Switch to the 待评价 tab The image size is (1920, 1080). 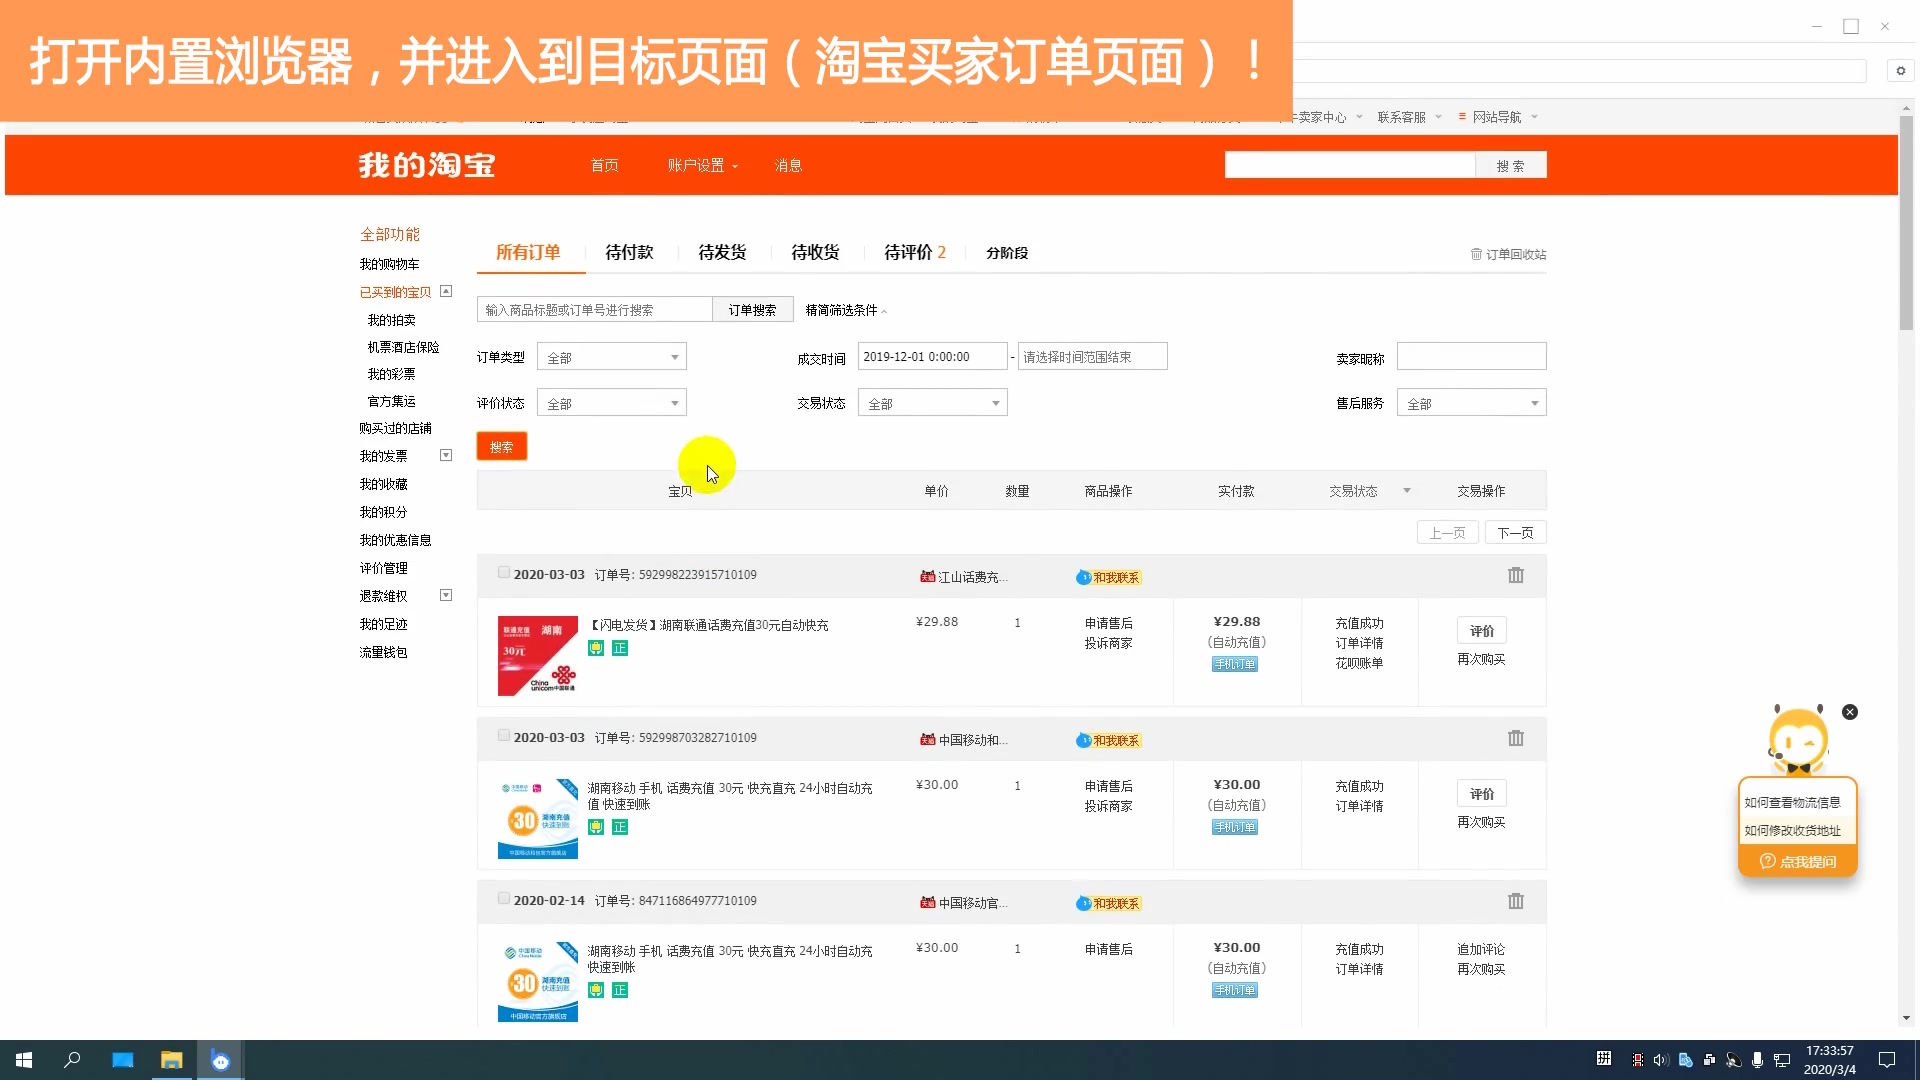tap(914, 252)
